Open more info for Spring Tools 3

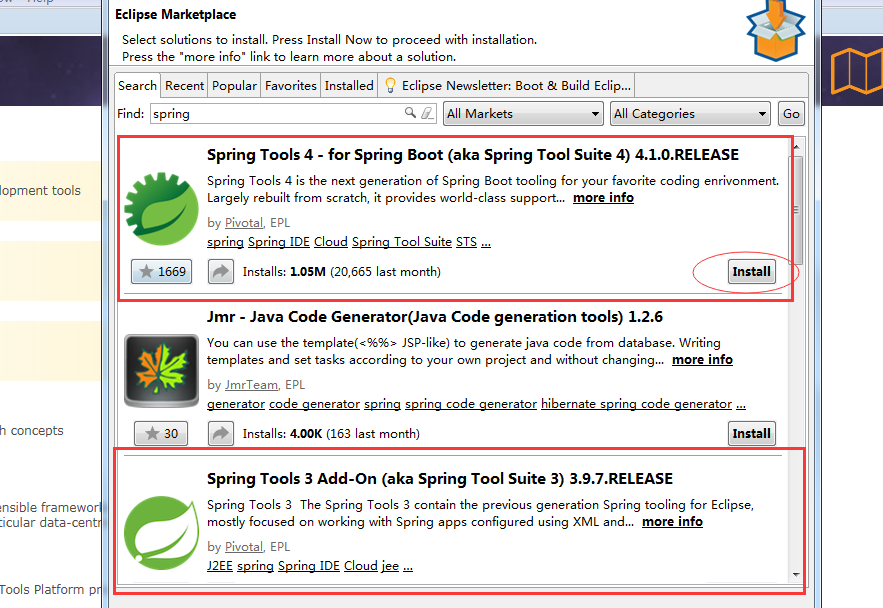tap(672, 521)
